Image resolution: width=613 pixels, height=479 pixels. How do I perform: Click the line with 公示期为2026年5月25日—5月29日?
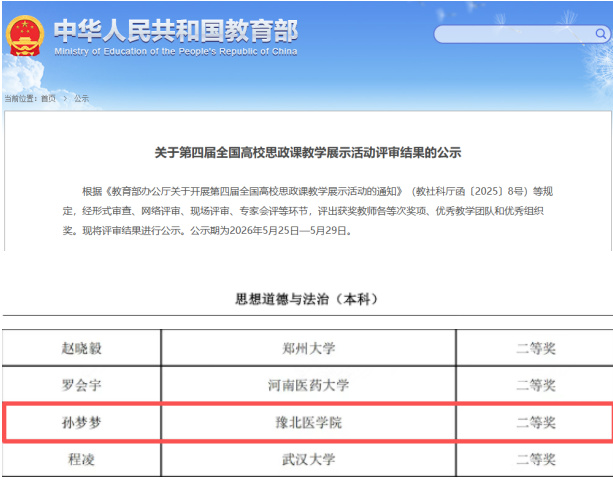pos(207,231)
